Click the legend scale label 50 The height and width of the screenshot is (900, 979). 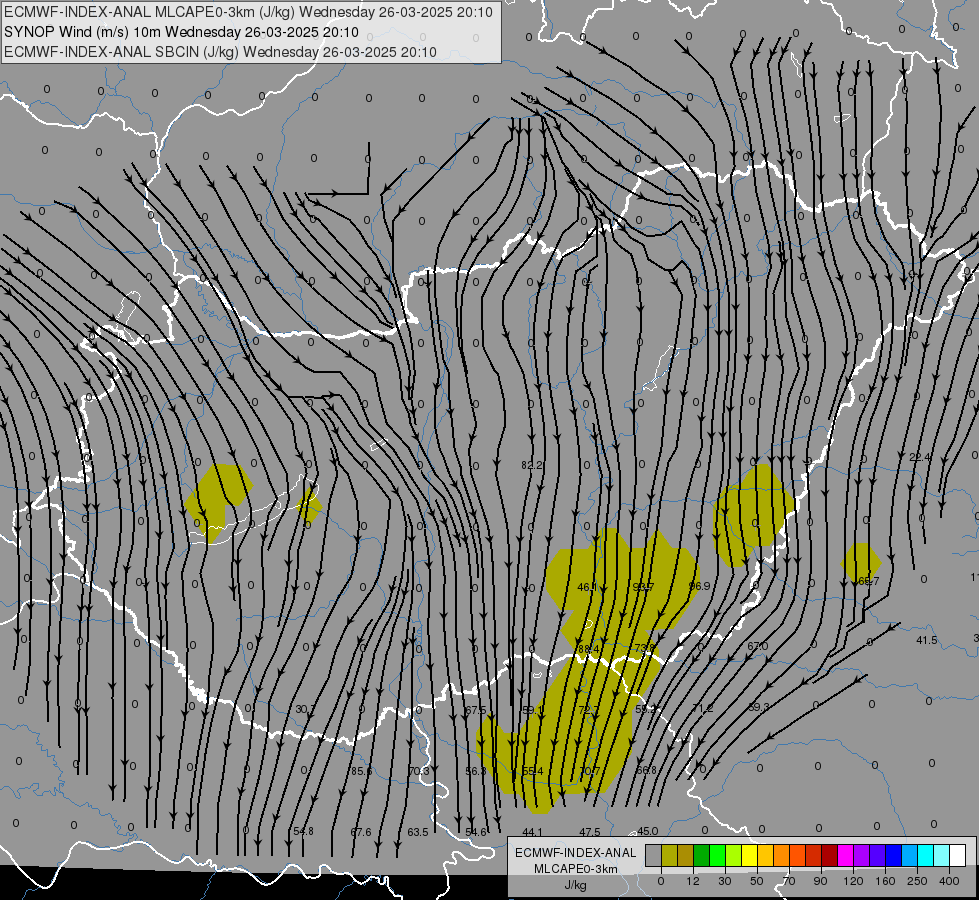[x=757, y=882]
